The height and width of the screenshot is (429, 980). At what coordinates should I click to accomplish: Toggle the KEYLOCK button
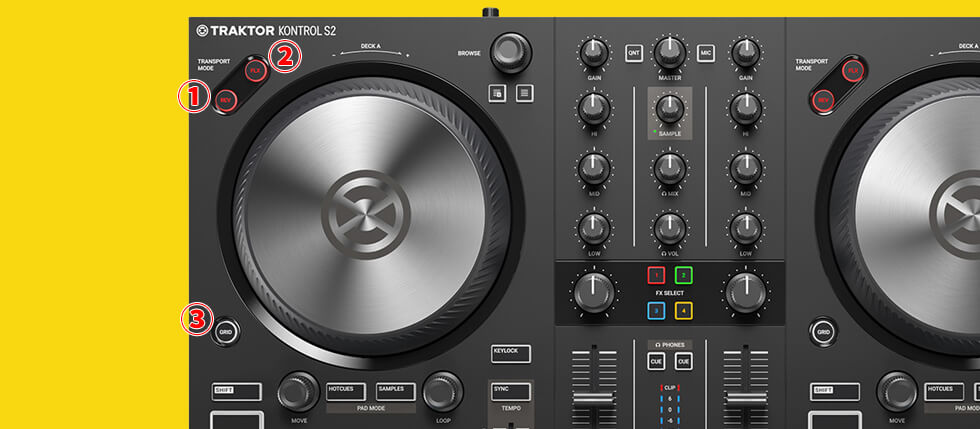click(511, 353)
